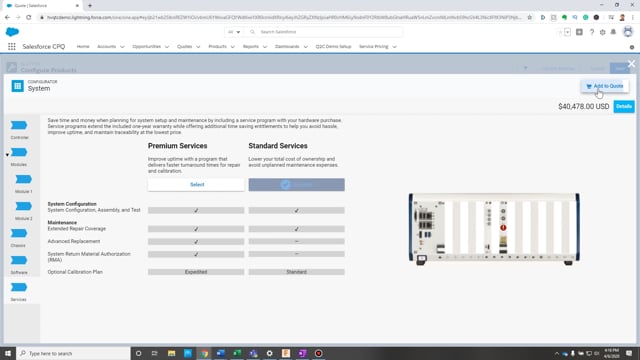Click the Premium Services heading
Image resolution: width=640 pixels, height=360 pixels.
pos(178,146)
